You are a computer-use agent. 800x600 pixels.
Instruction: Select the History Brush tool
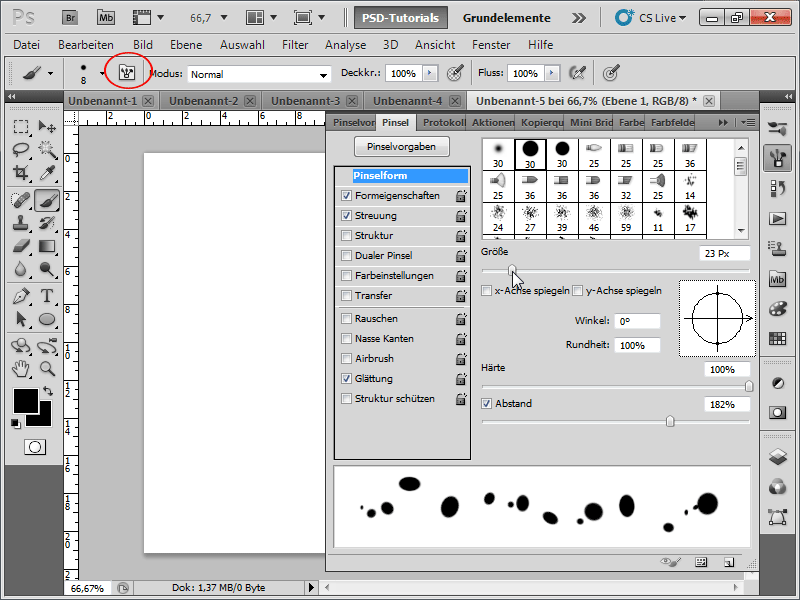point(47,223)
